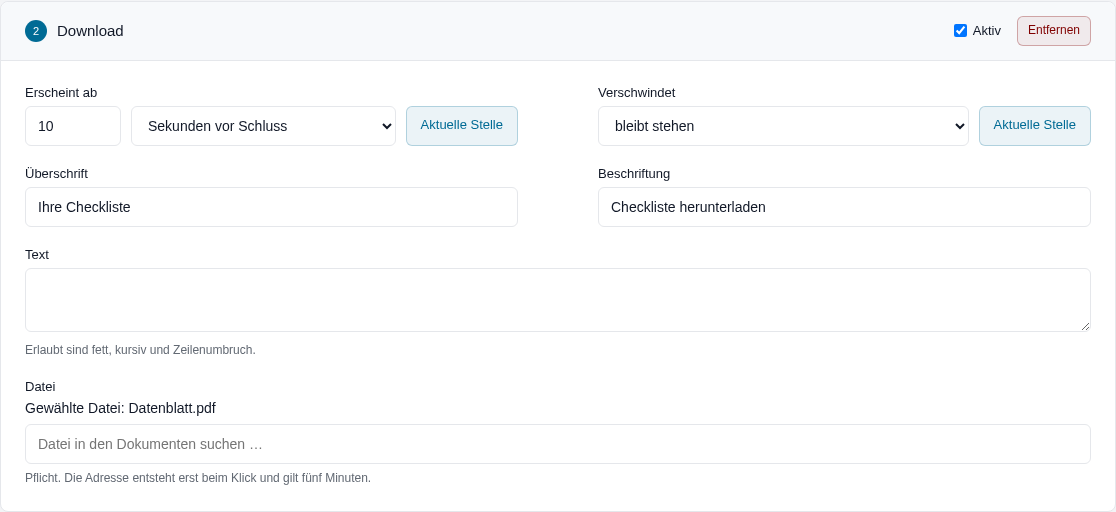Click the text Gewählte Datei: Datenblatt.pdf
The height and width of the screenshot is (512, 1116).
point(120,408)
